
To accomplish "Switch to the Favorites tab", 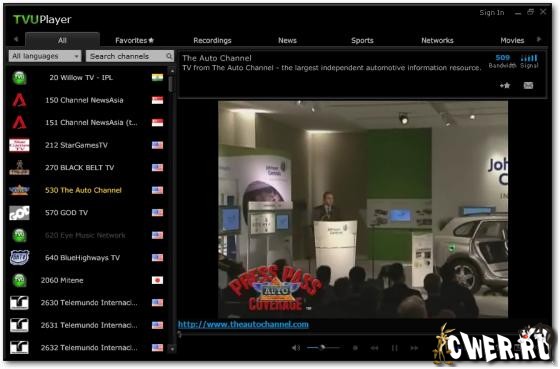I will point(134,40).
